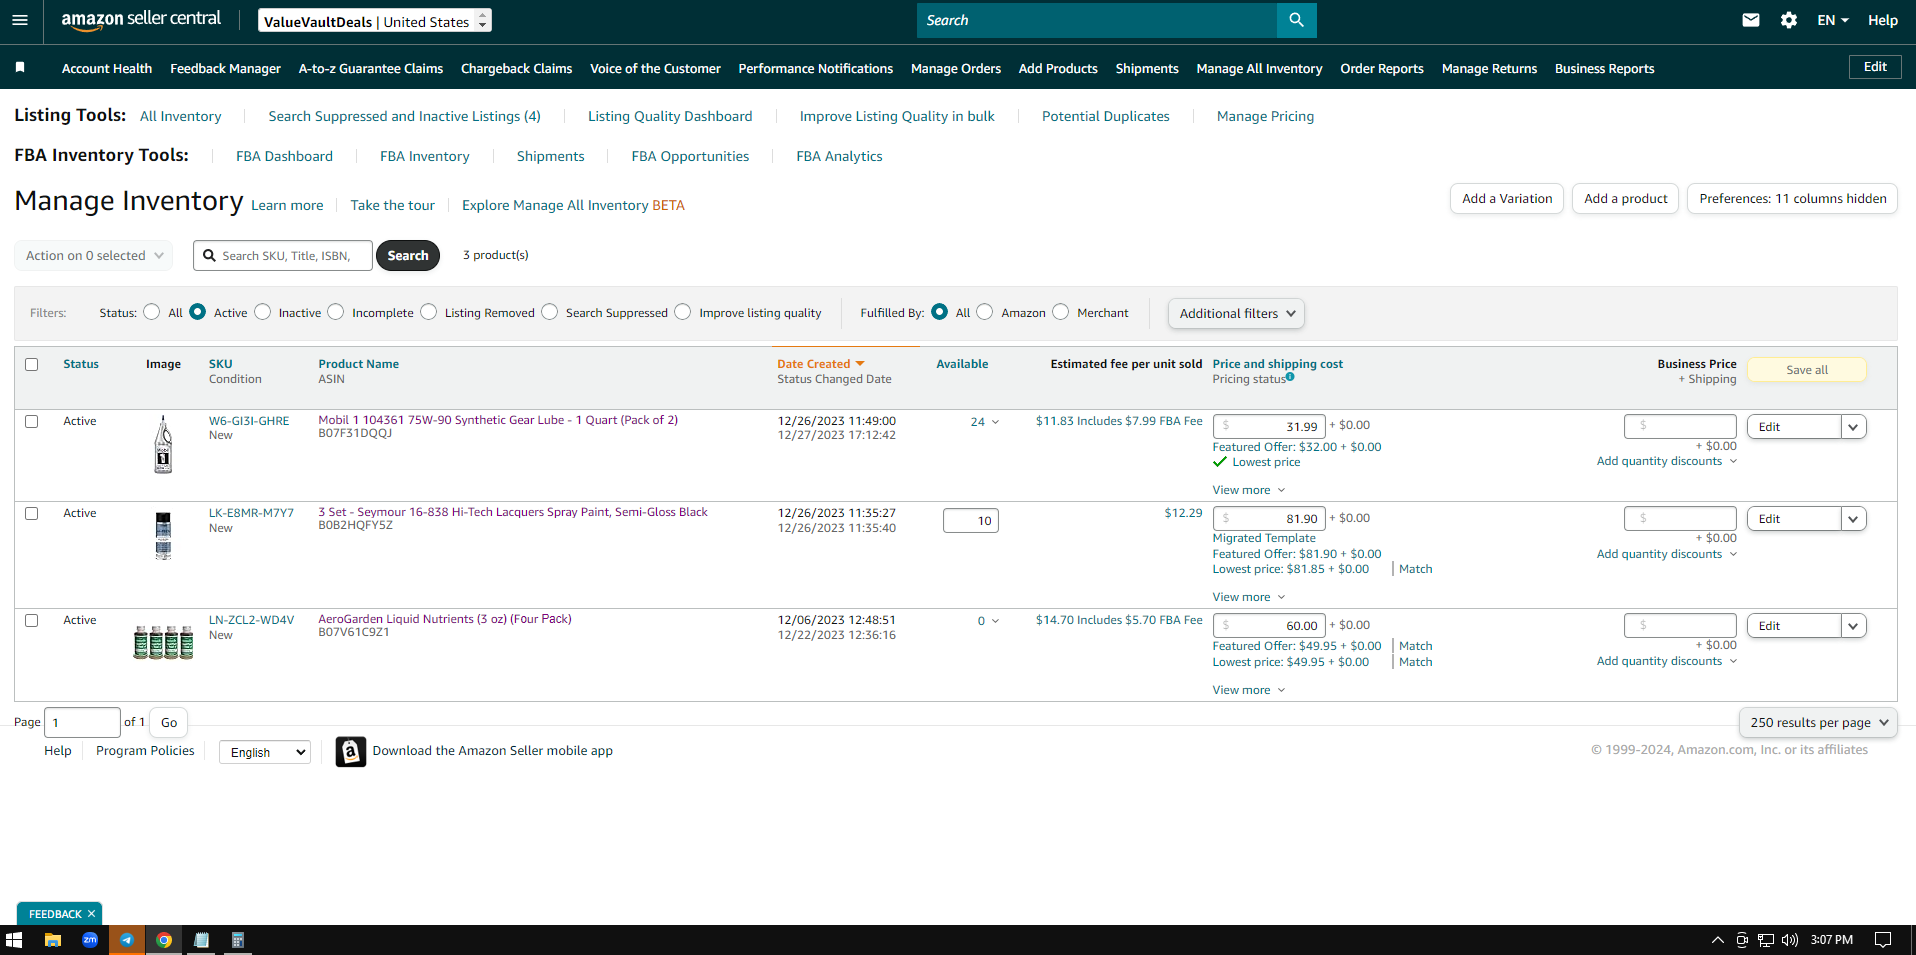Open Edit dropdown arrow for Seymour row
This screenshot has height=955, width=1916.
pyautogui.click(x=1853, y=519)
